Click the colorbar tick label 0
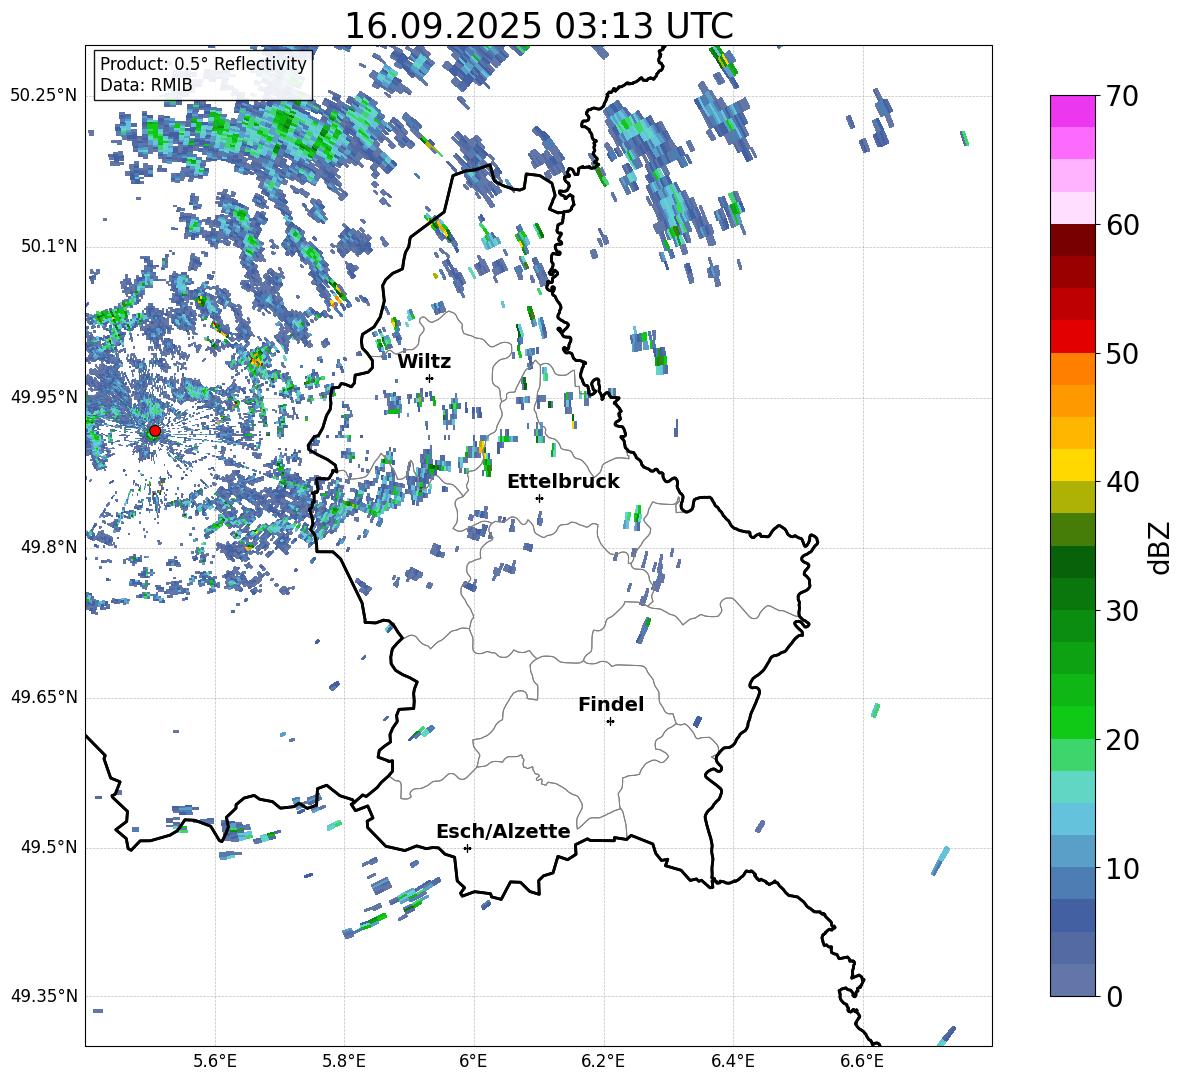 point(1114,997)
